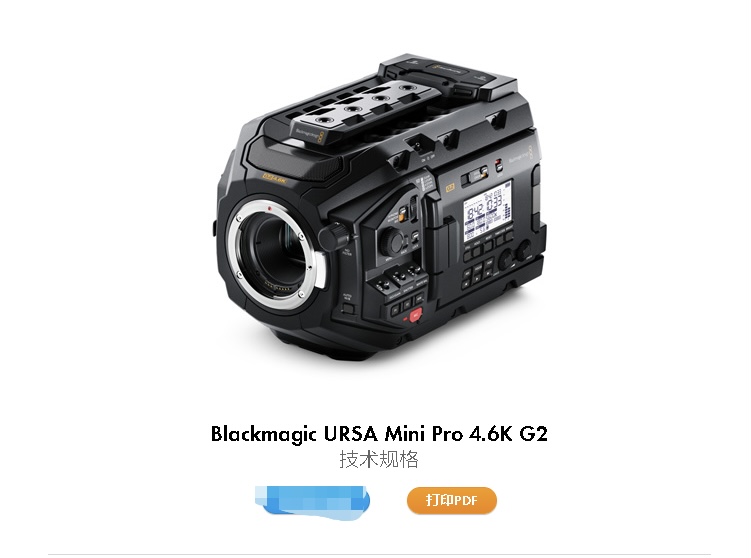Screen dimensions: 751x558
Task: Click the ND filter wheel knob
Action: point(333,237)
